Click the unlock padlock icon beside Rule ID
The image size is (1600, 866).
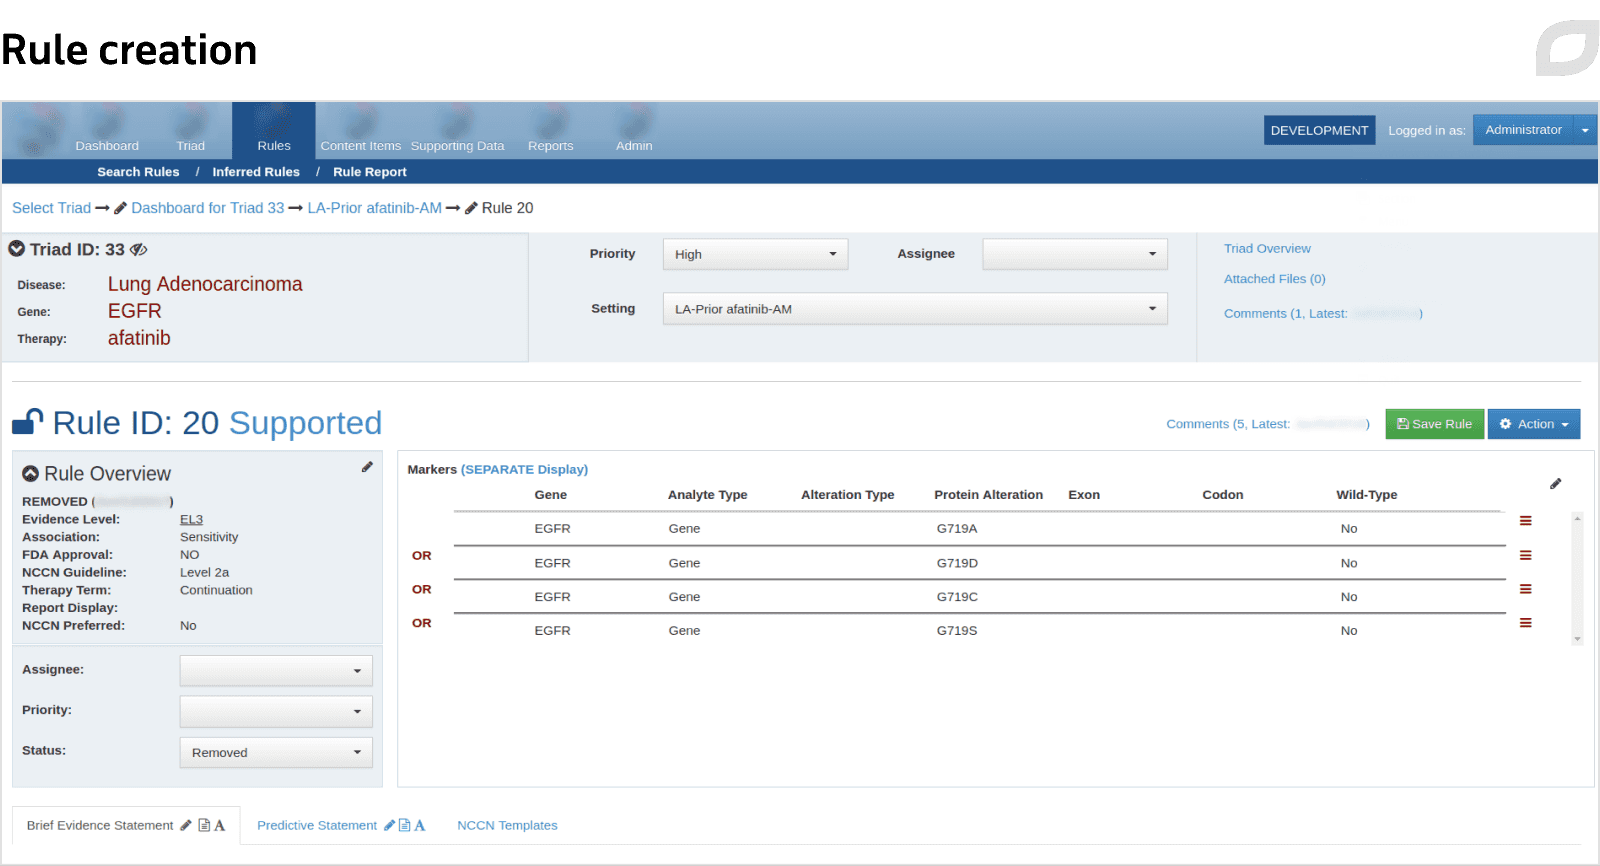point(28,421)
